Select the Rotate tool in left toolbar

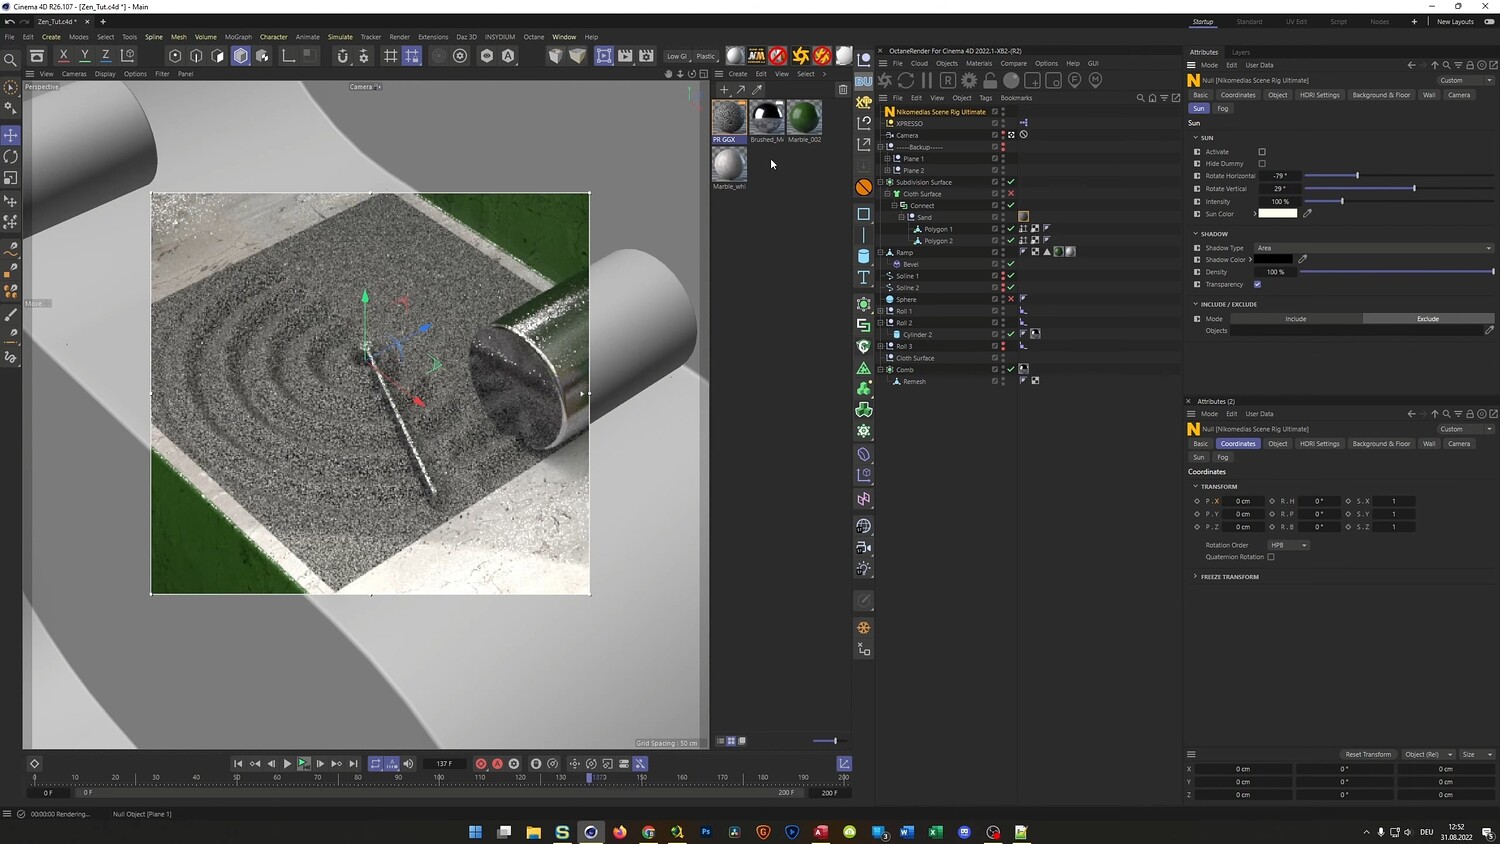pyautogui.click(x=11, y=157)
